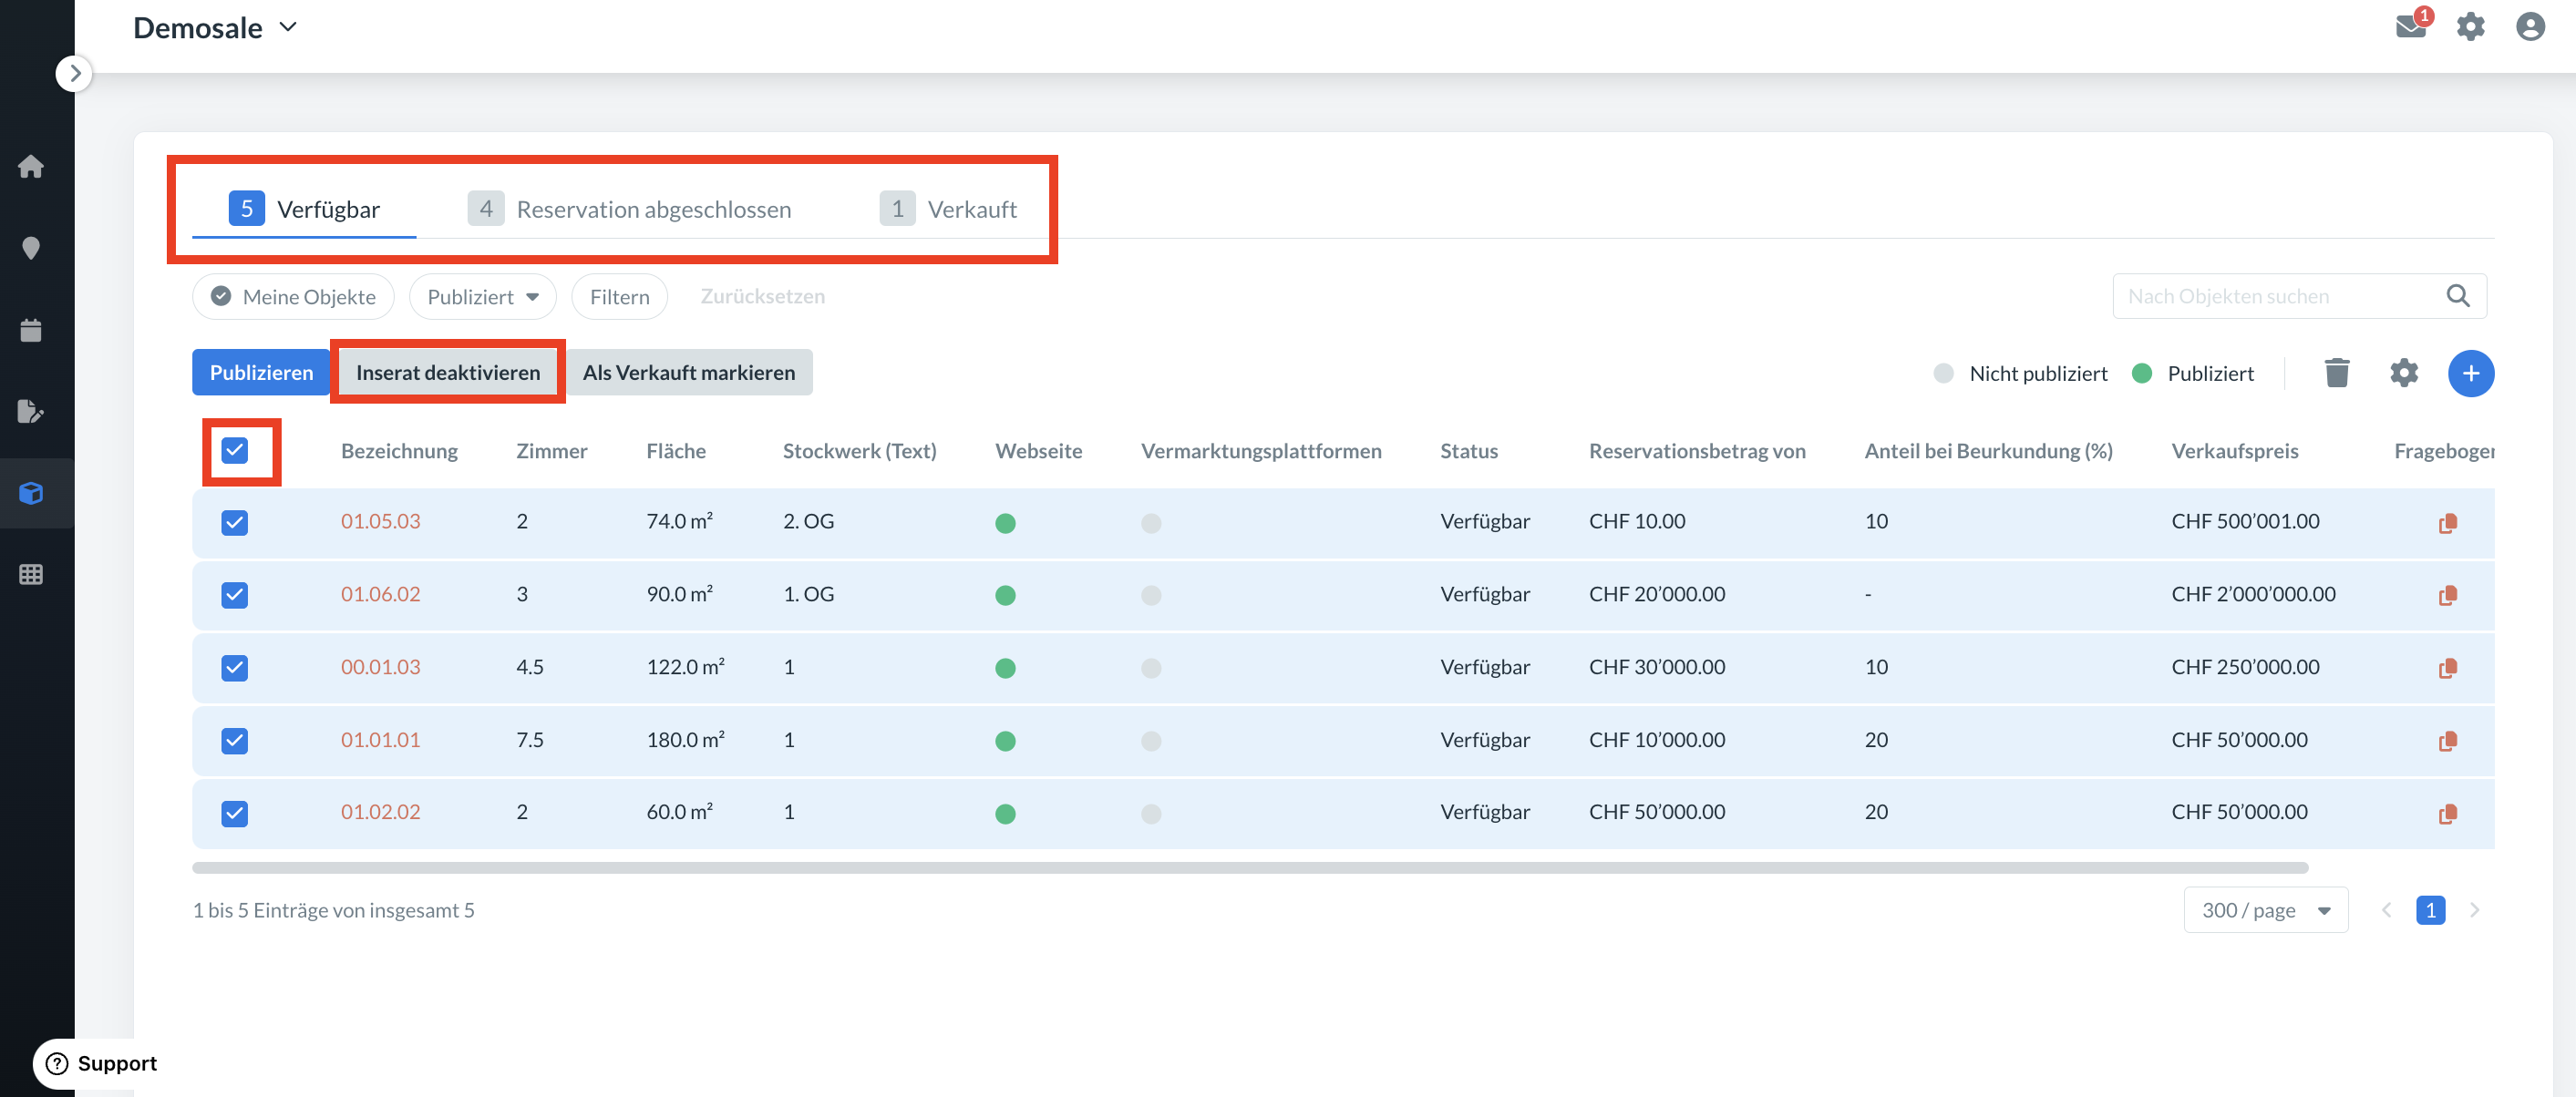2576x1097 pixels.
Task: Open the mail notifications icon
Action: click(2411, 26)
